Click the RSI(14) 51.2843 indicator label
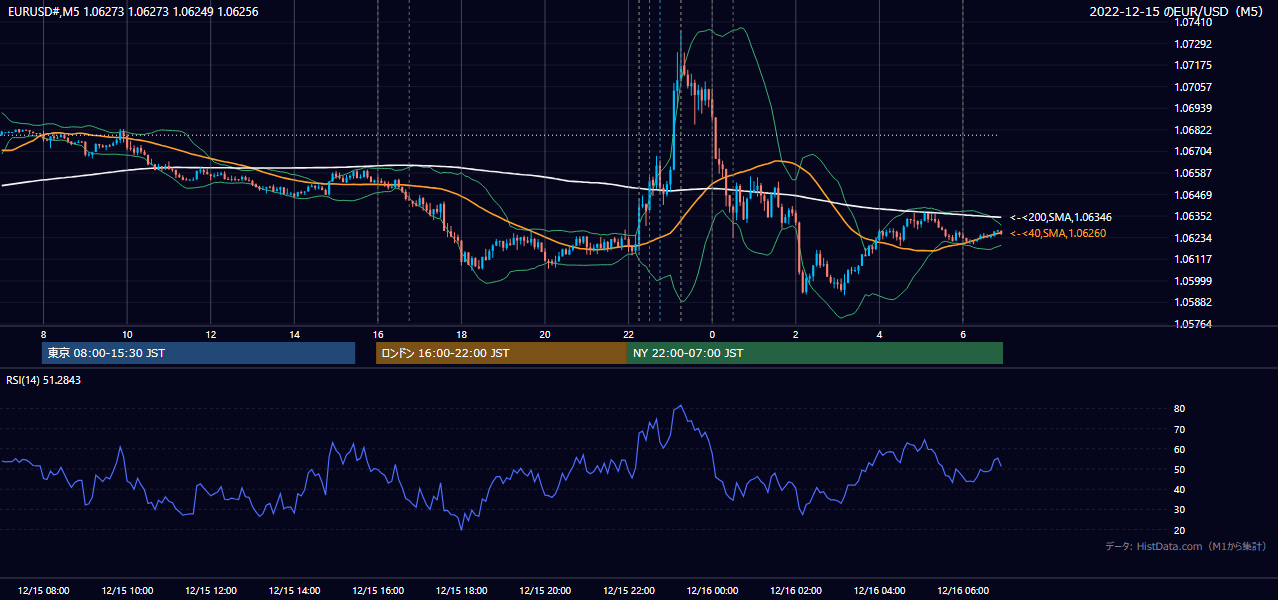The width and height of the screenshot is (1278, 600). point(43,380)
